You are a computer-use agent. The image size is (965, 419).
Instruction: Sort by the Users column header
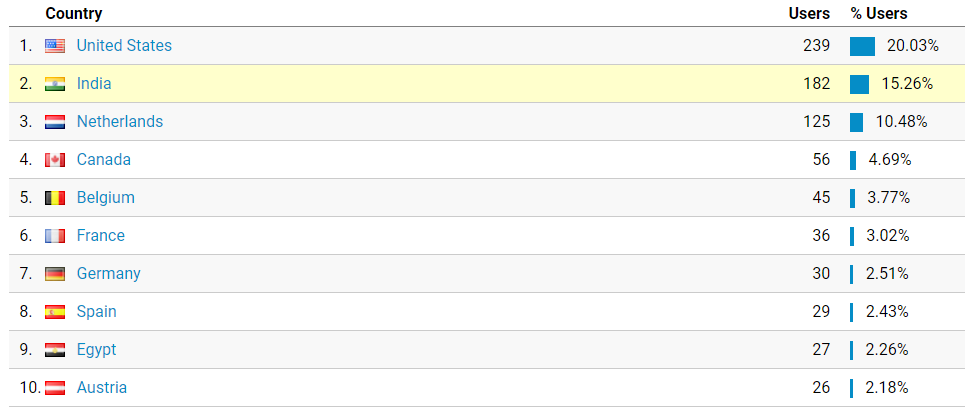pyautogui.click(x=809, y=14)
